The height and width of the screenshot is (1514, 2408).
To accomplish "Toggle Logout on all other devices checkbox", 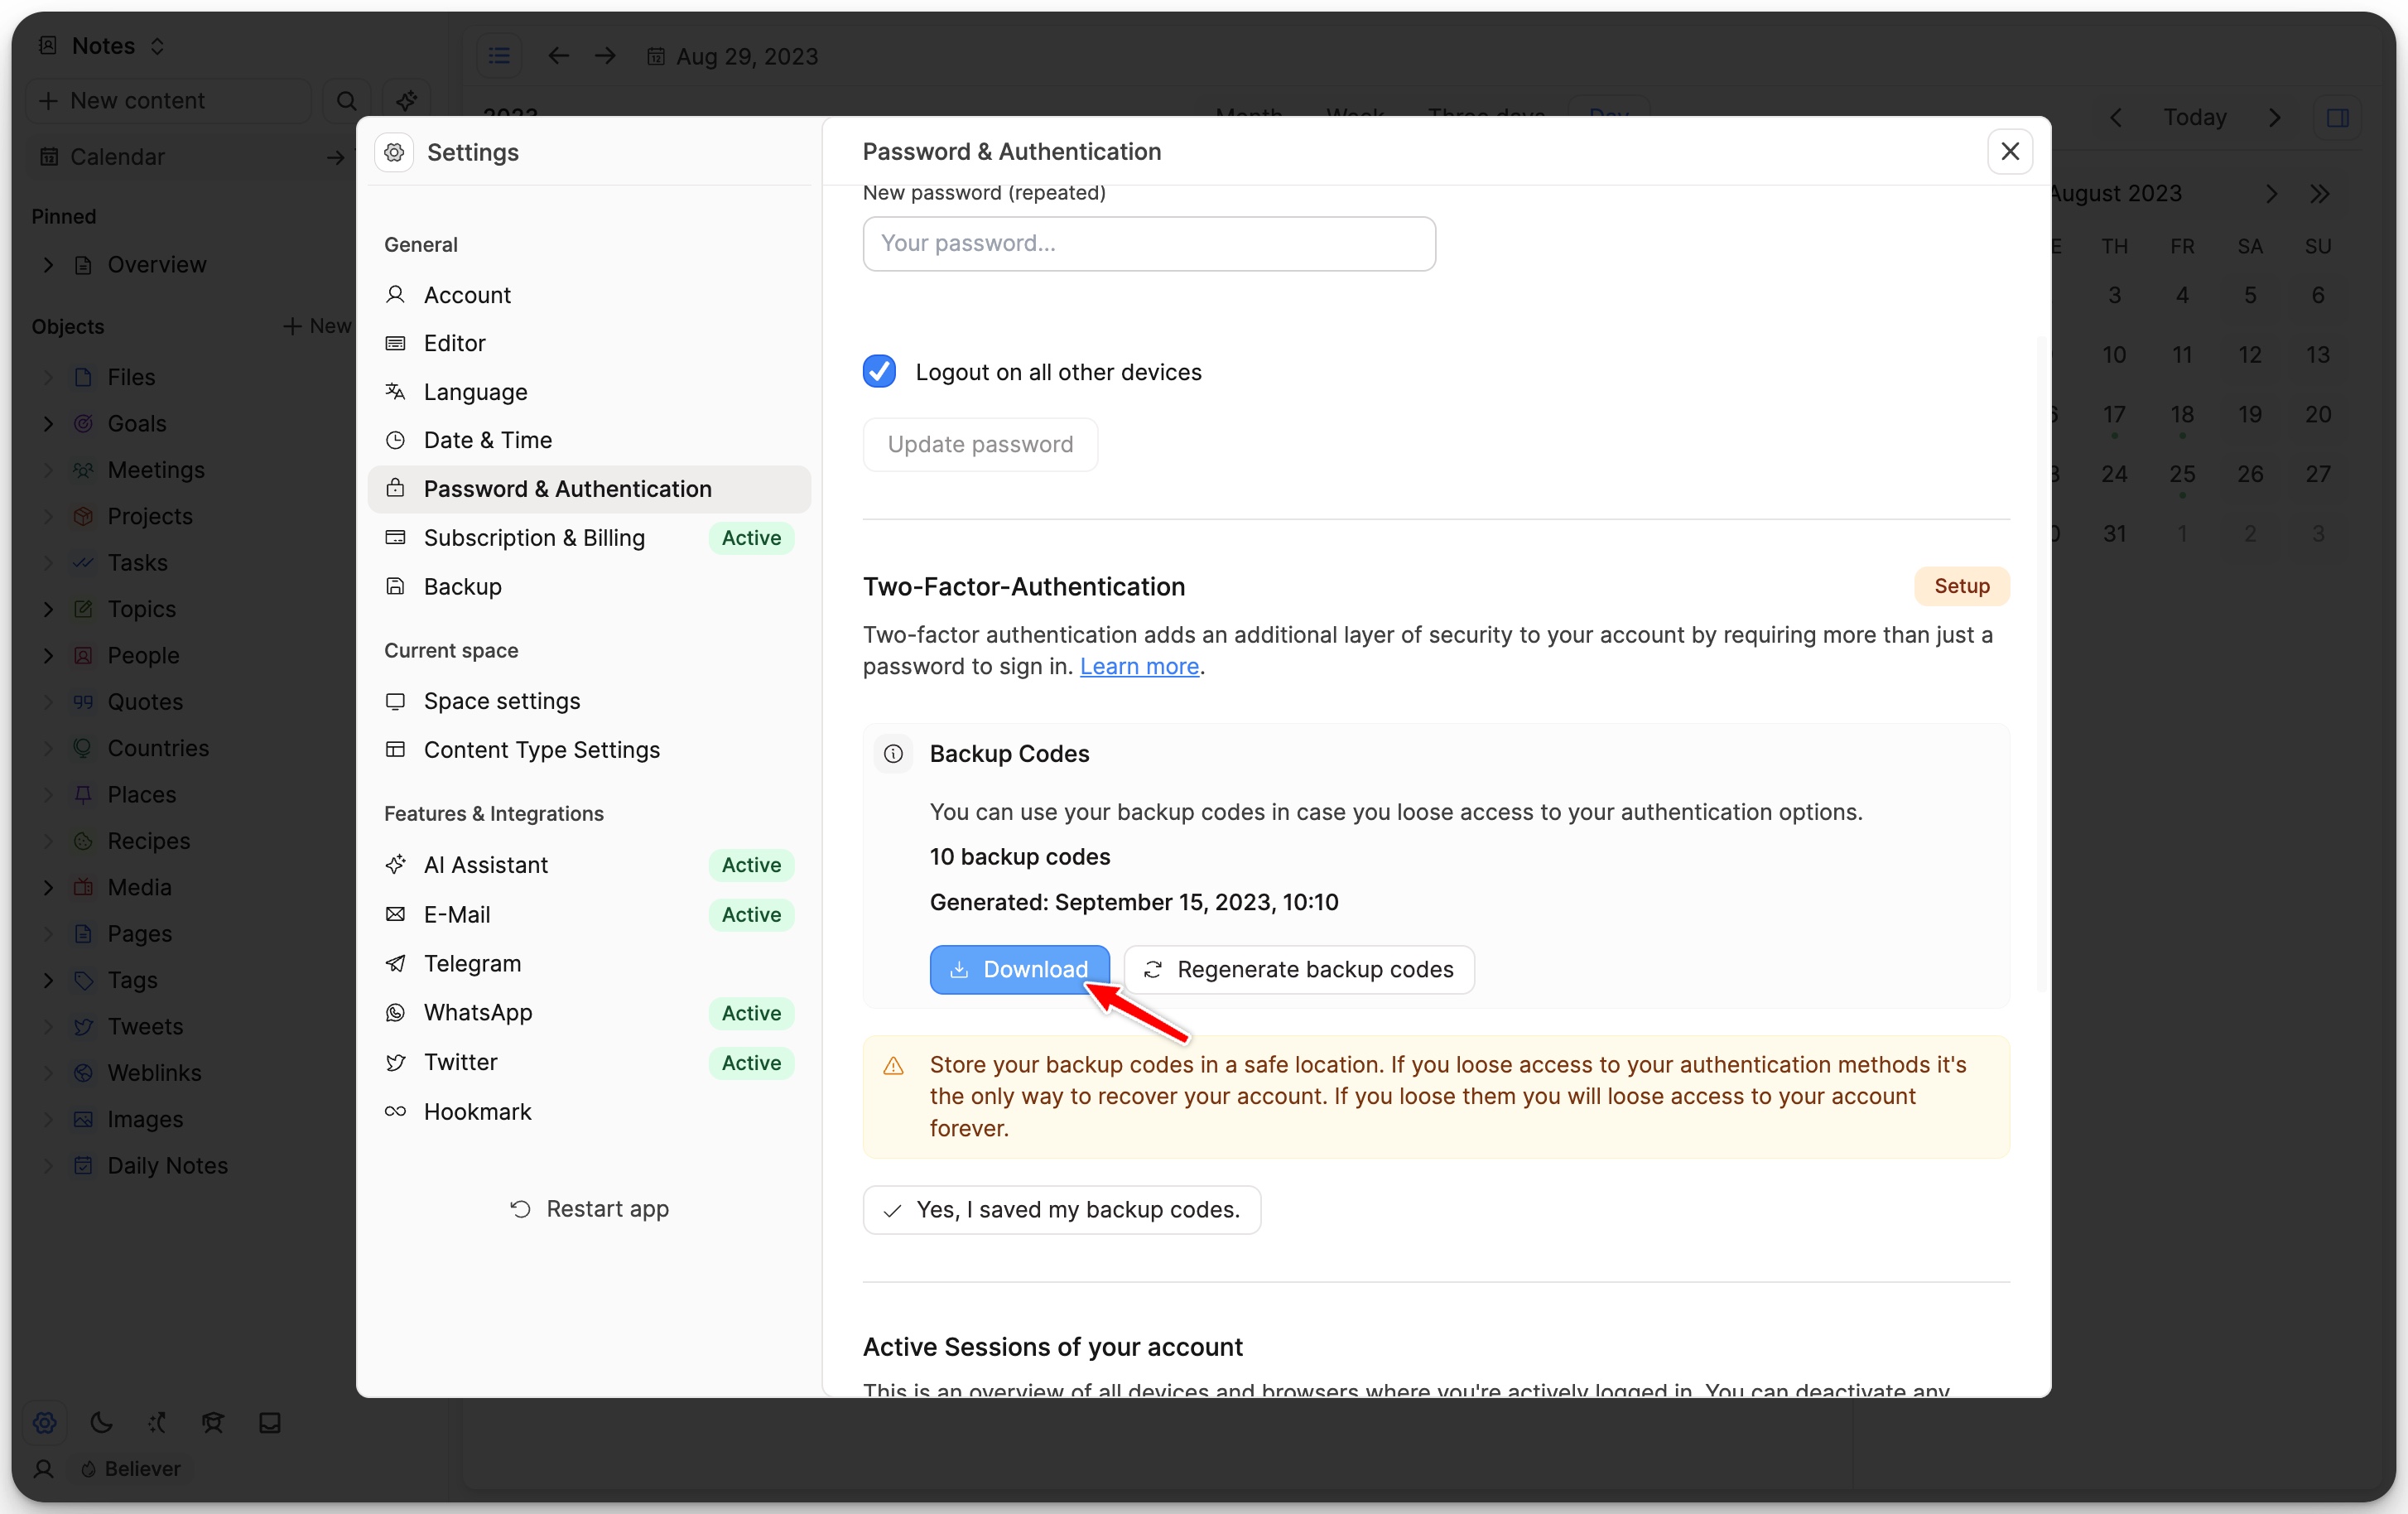I will click(x=880, y=372).
